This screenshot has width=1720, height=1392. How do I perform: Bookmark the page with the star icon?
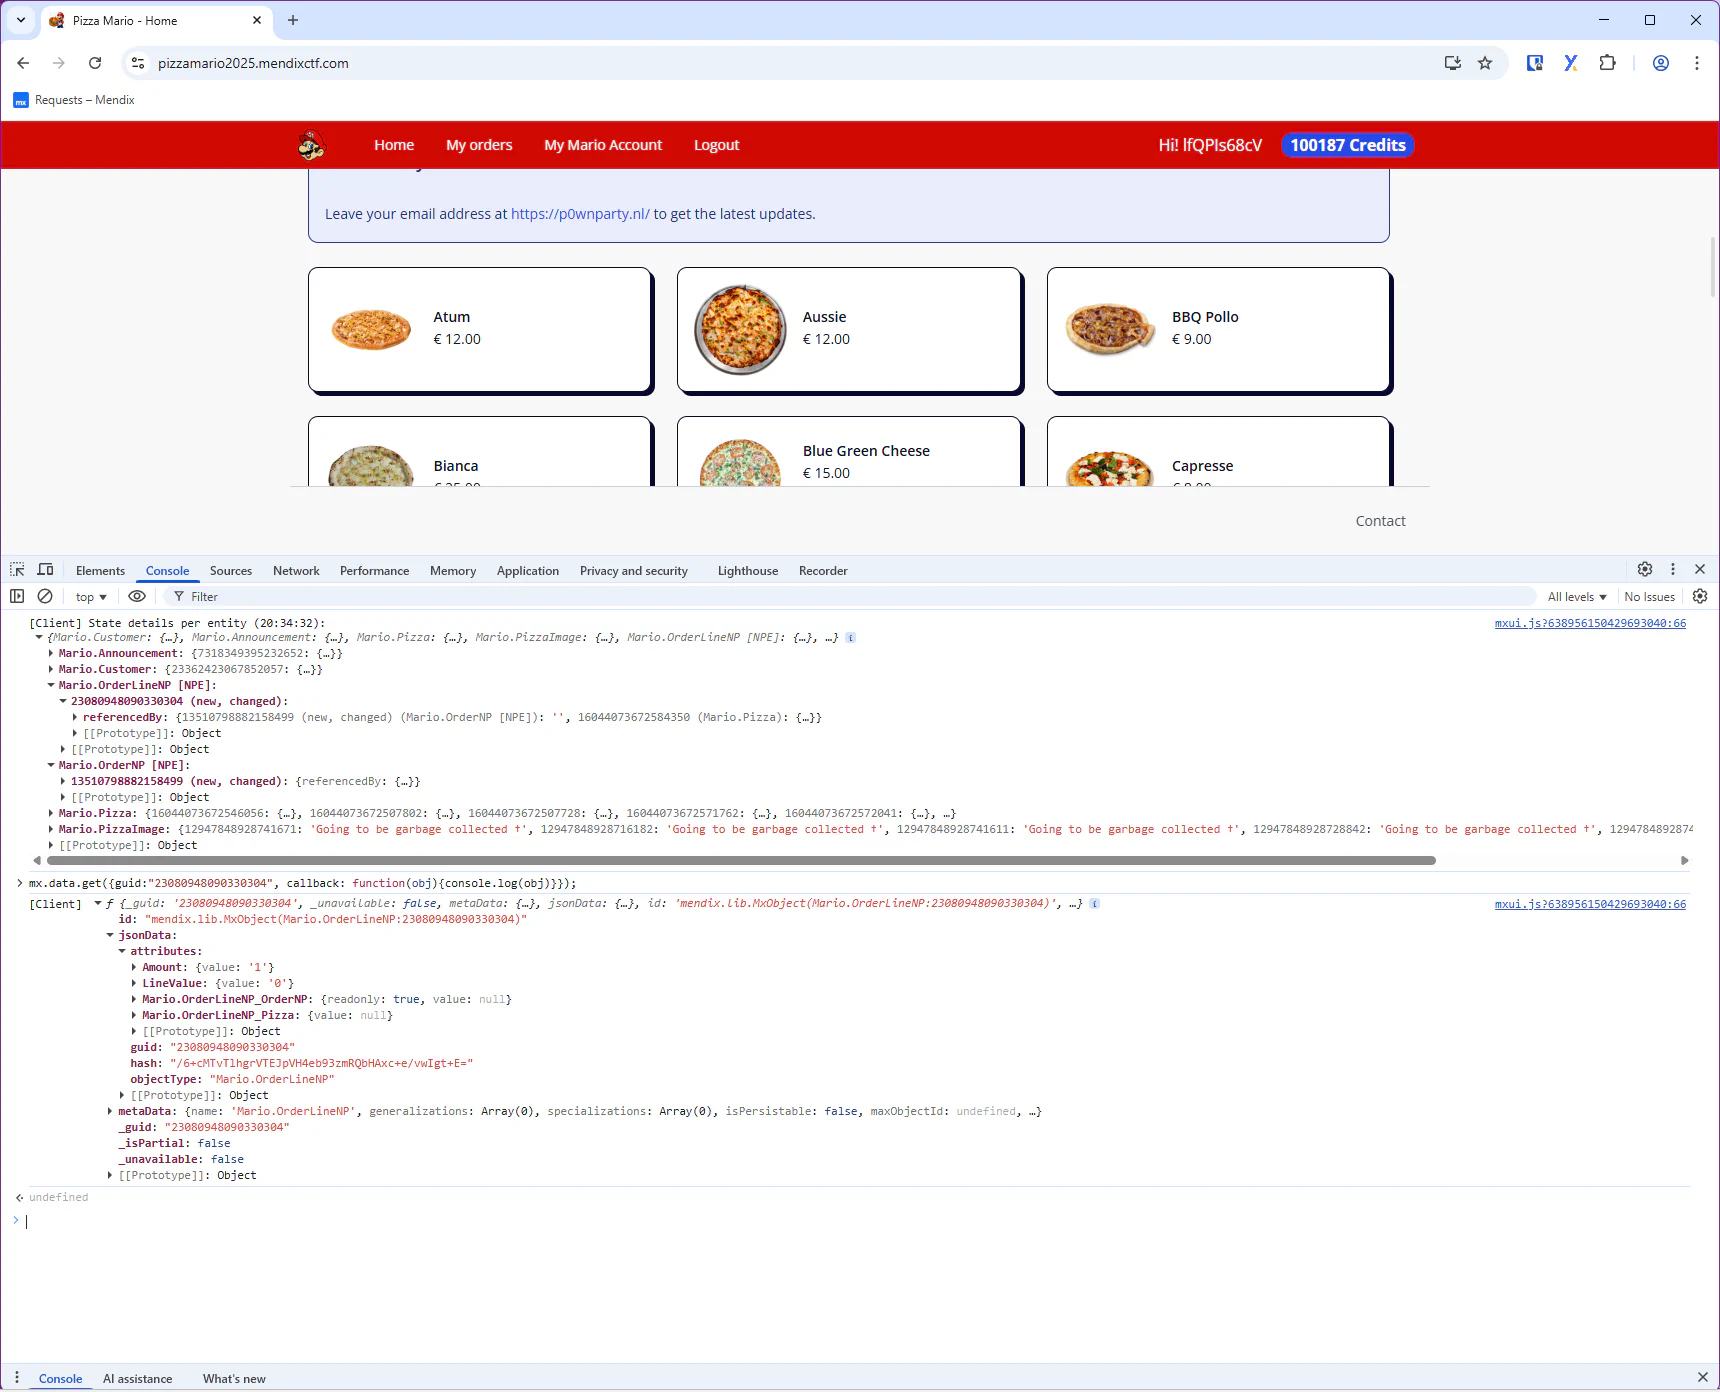[1485, 63]
